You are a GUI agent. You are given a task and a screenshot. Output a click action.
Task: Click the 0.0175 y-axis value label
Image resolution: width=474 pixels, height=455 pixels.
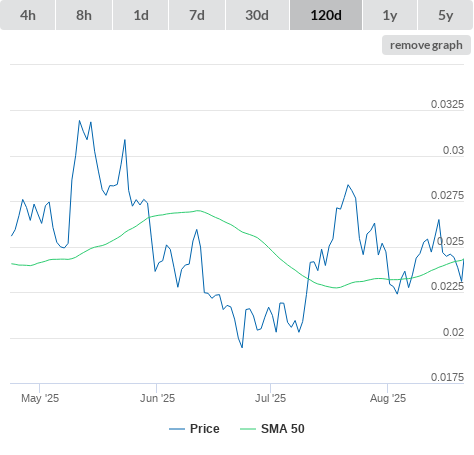pyautogui.click(x=447, y=377)
